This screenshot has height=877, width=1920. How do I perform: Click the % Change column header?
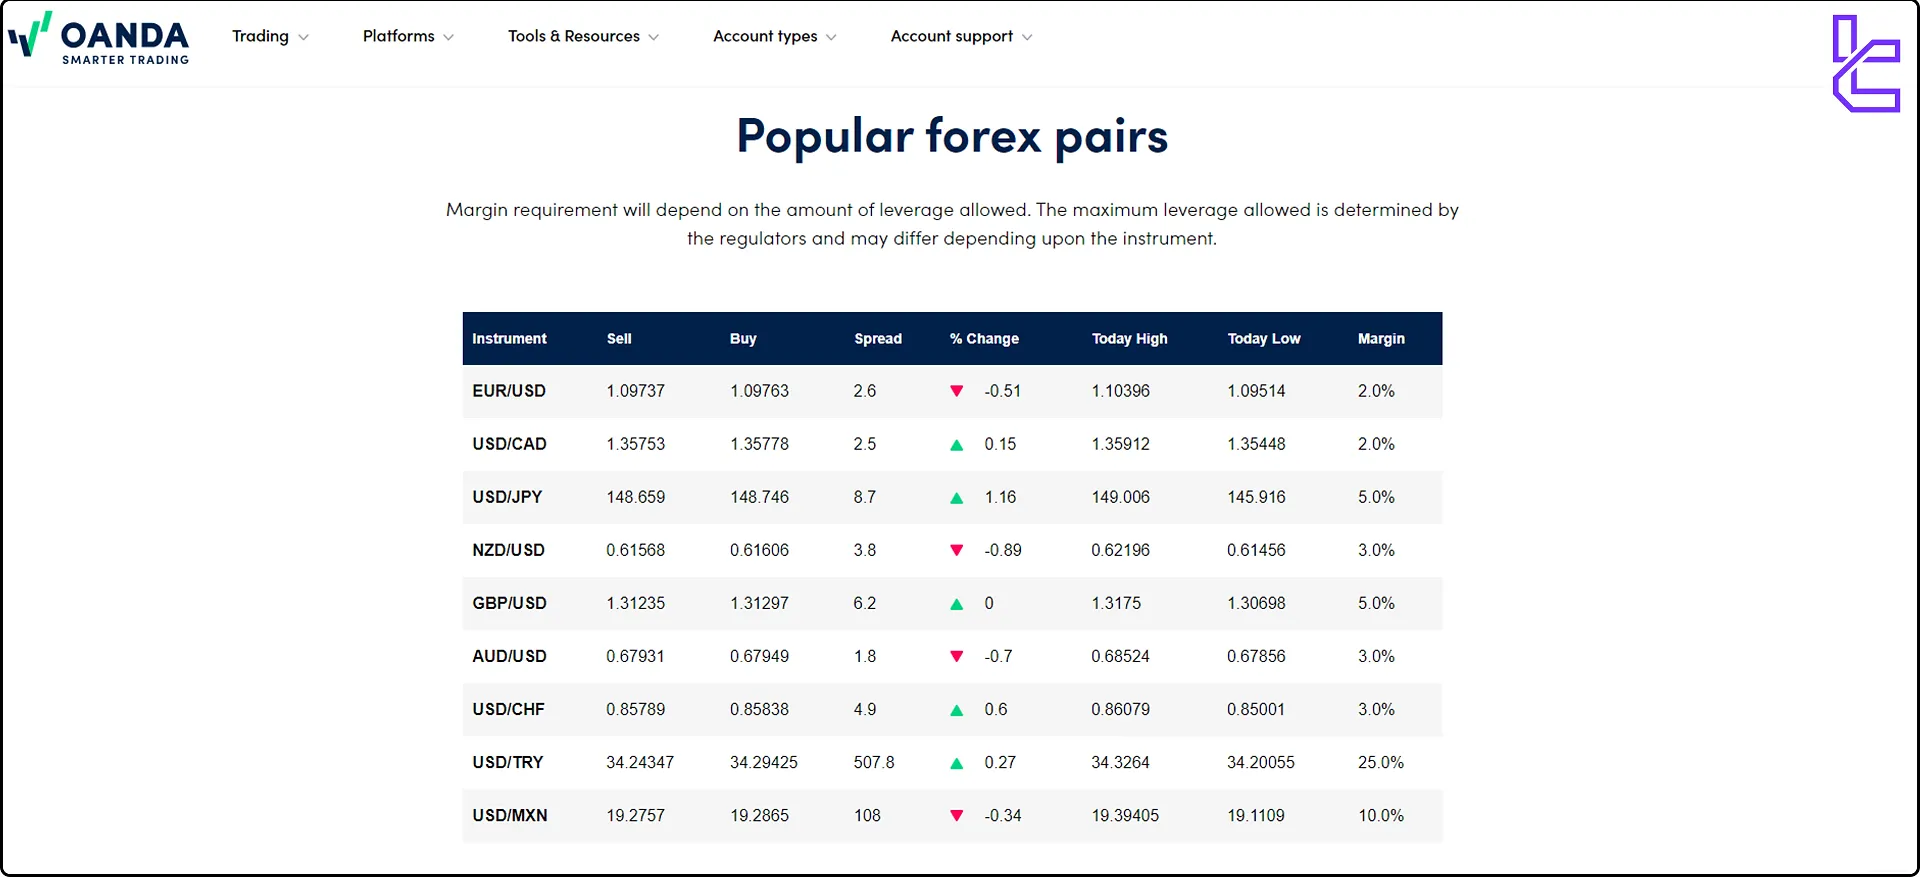tap(984, 339)
